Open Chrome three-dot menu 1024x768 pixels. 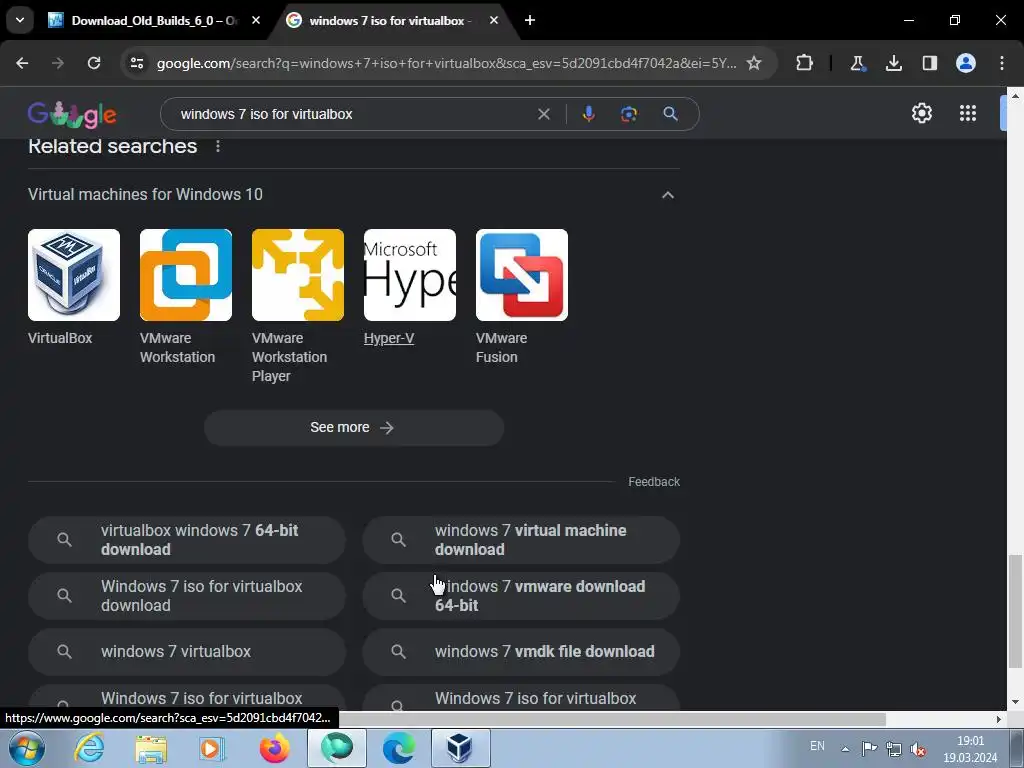coord(1002,63)
